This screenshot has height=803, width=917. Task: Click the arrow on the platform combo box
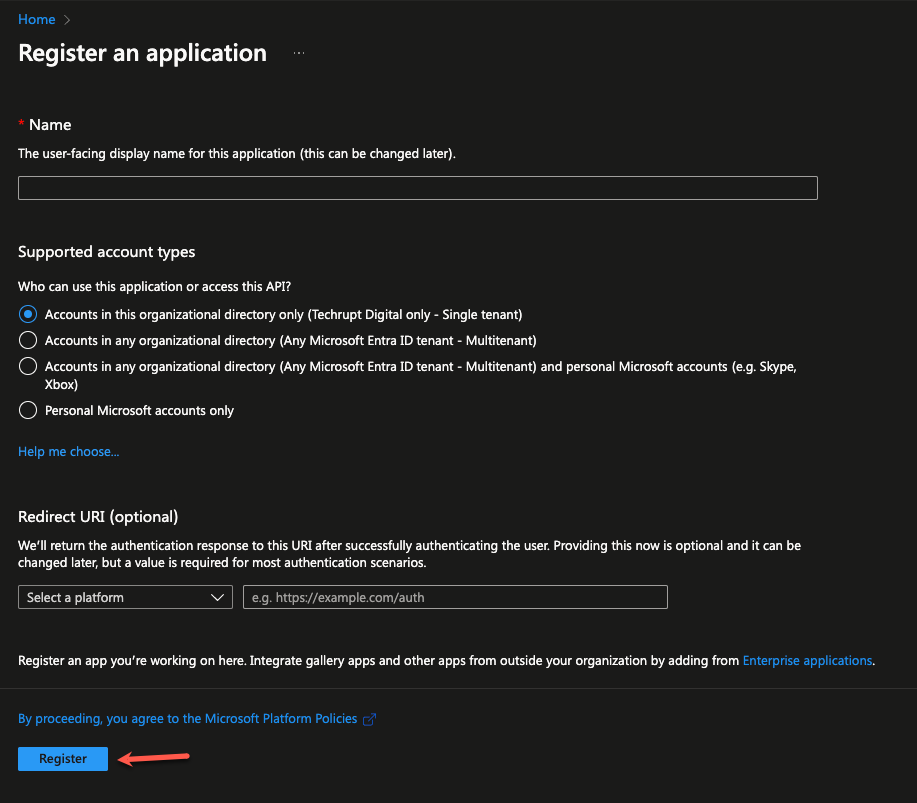point(218,597)
